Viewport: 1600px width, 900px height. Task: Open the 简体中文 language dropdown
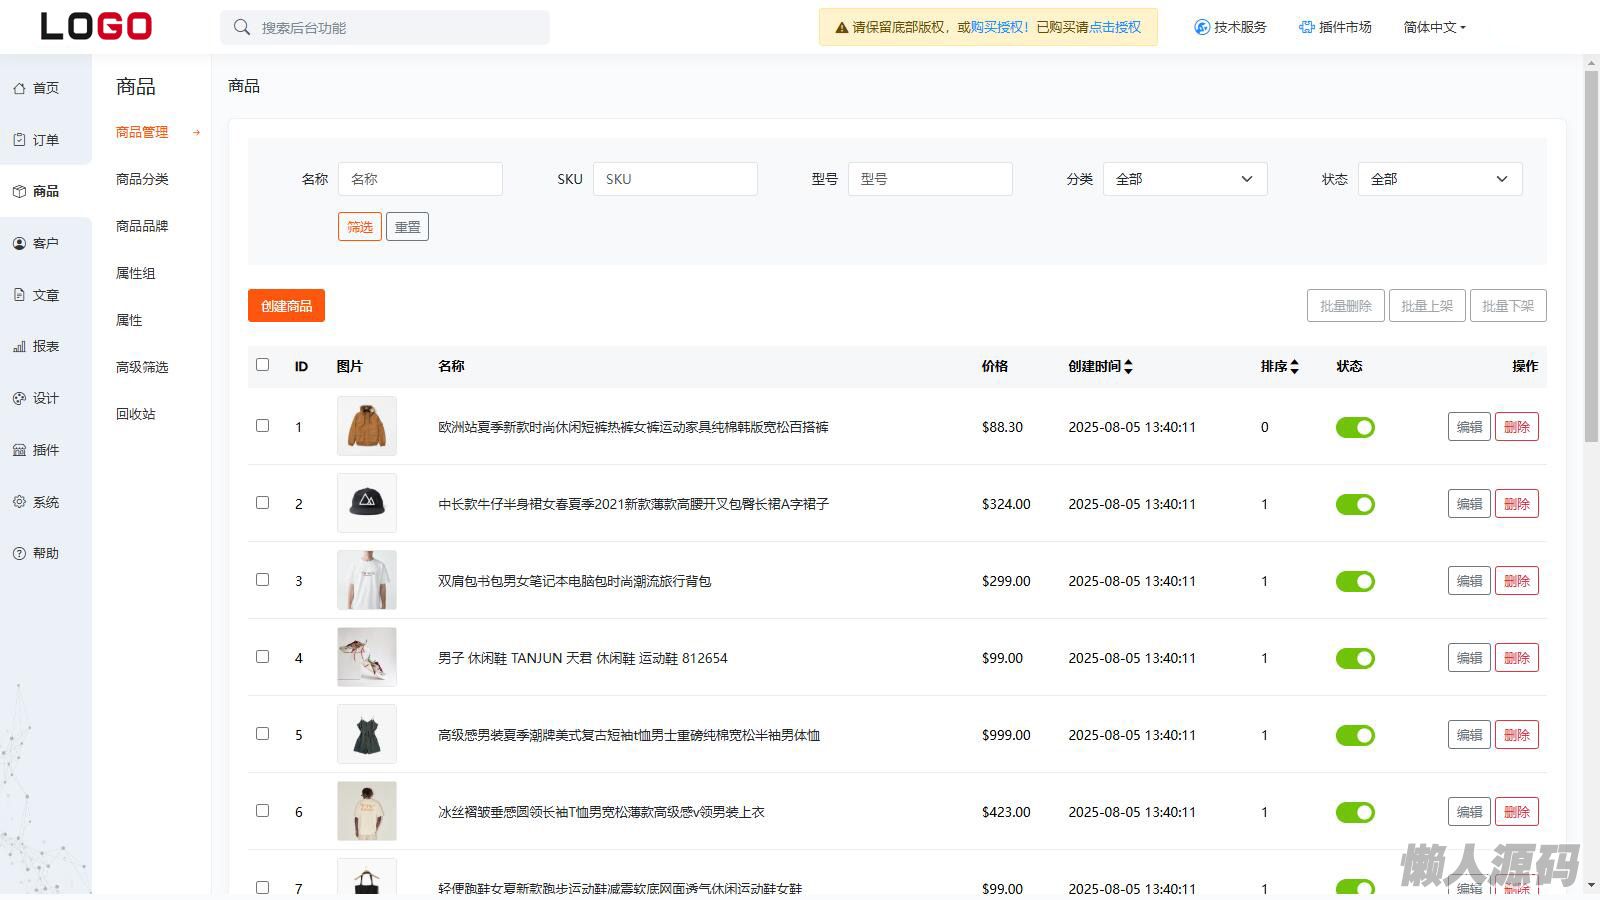tap(1434, 27)
